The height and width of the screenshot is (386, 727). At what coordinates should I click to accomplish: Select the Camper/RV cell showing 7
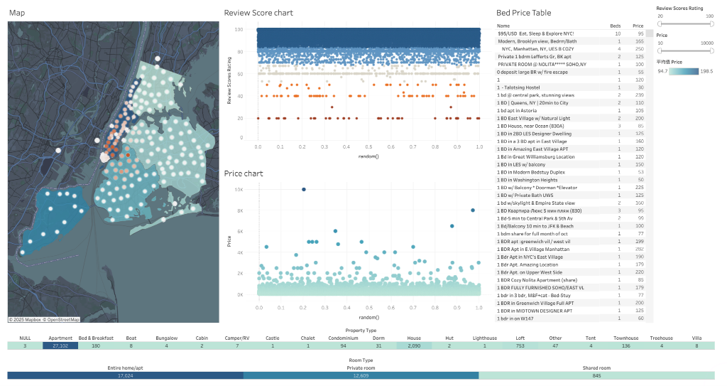(x=237, y=346)
